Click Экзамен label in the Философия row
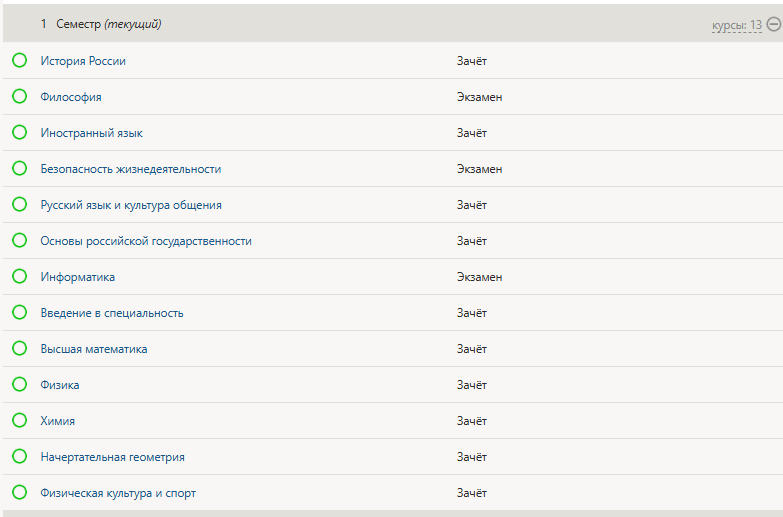The image size is (783, 517). pyautogui.click(x=479, y=97)
